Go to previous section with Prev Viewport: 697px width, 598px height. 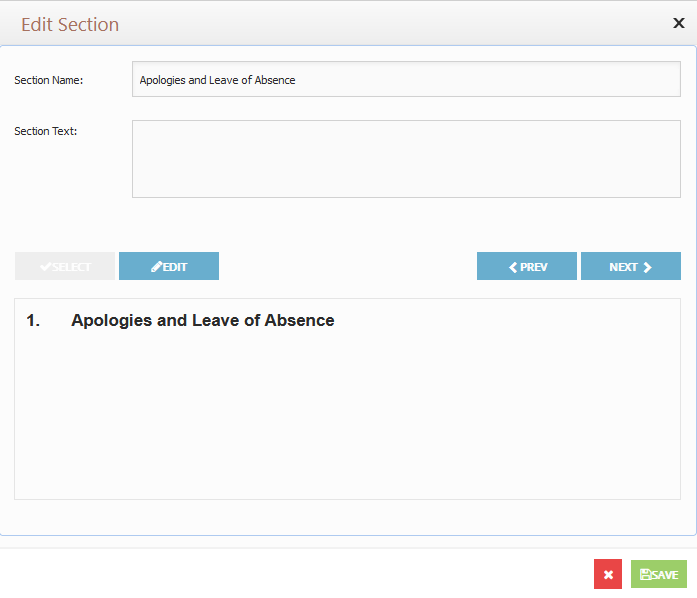[527, 266]
